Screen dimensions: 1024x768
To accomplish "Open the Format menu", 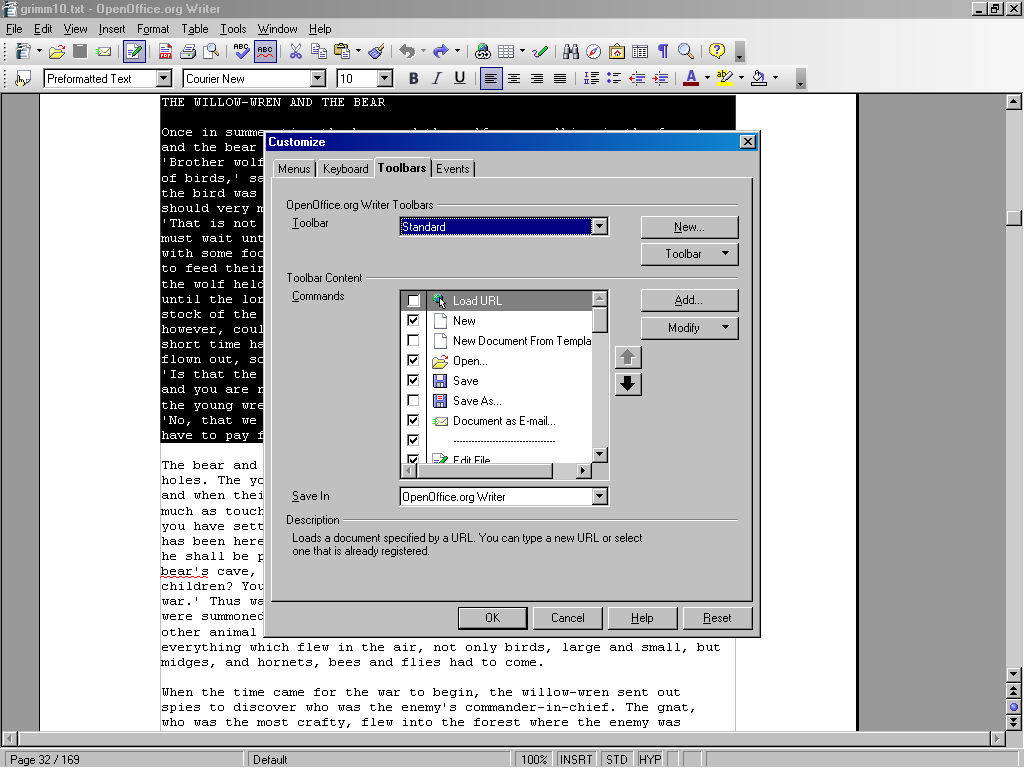I will (153, 29).
